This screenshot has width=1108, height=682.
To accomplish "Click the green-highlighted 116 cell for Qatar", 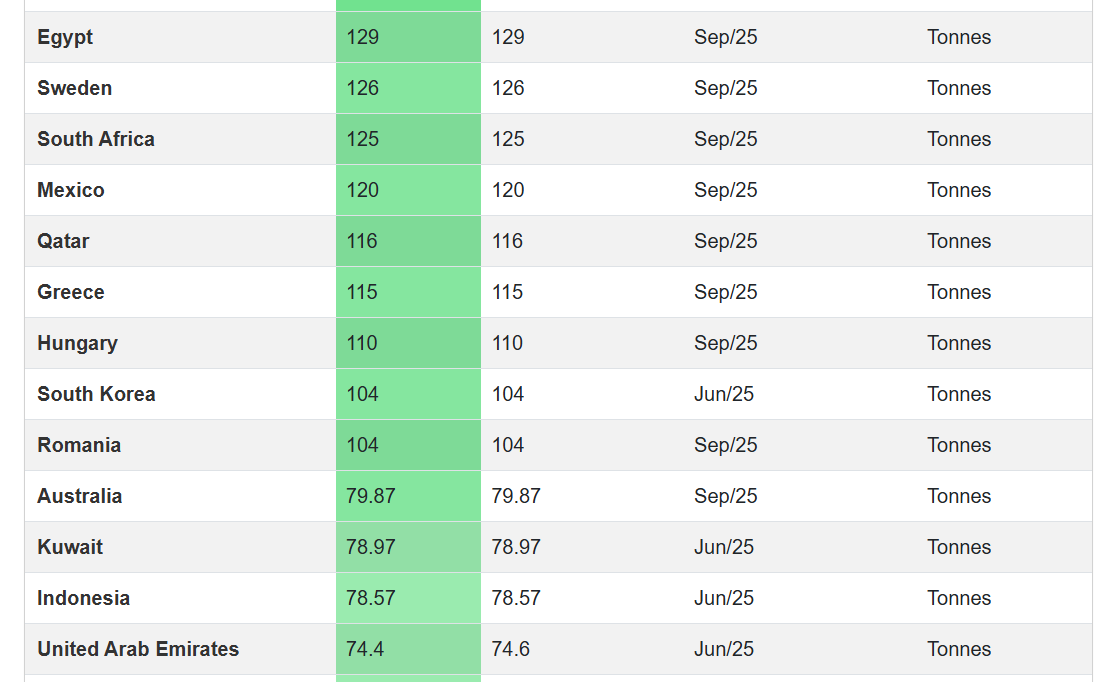I will coord(362,241).
